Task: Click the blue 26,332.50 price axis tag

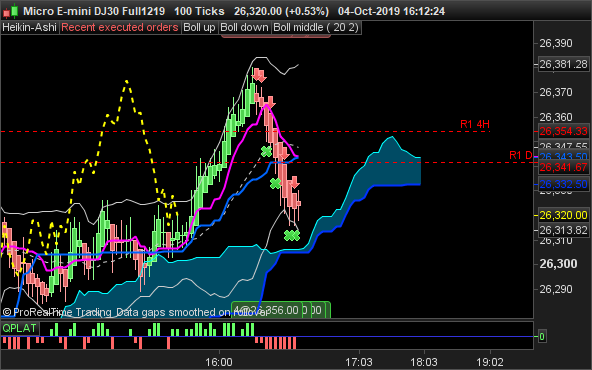Action: tap(563, 185)
